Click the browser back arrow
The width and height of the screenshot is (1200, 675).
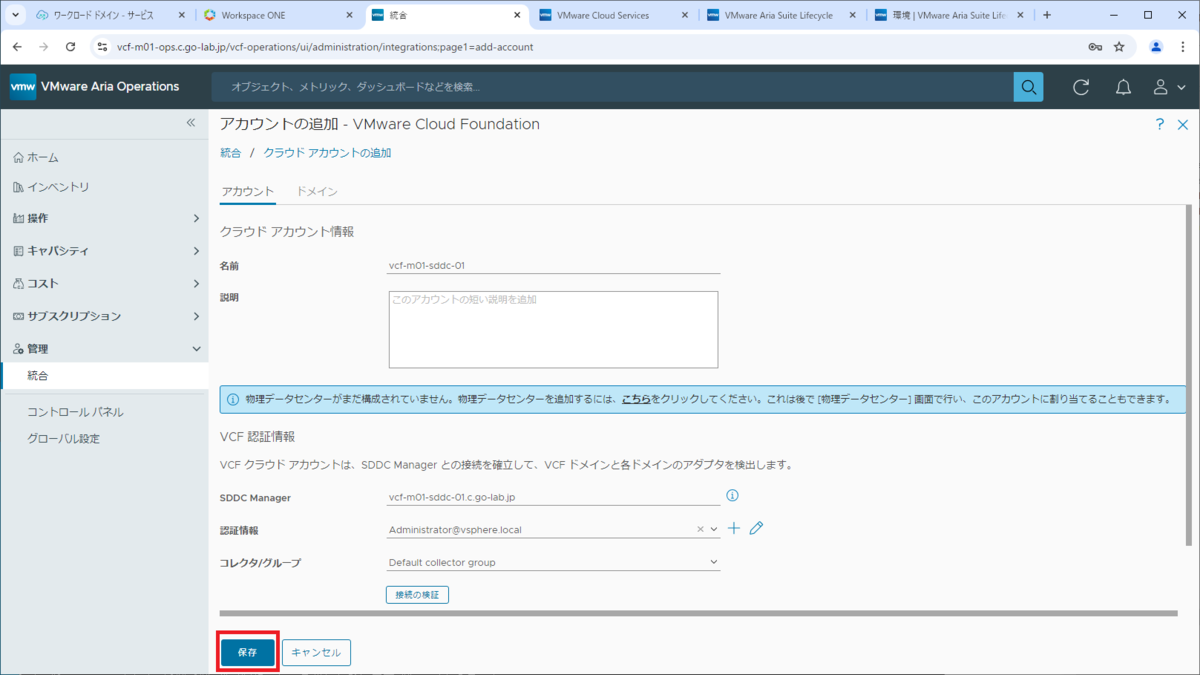(17, 46)
